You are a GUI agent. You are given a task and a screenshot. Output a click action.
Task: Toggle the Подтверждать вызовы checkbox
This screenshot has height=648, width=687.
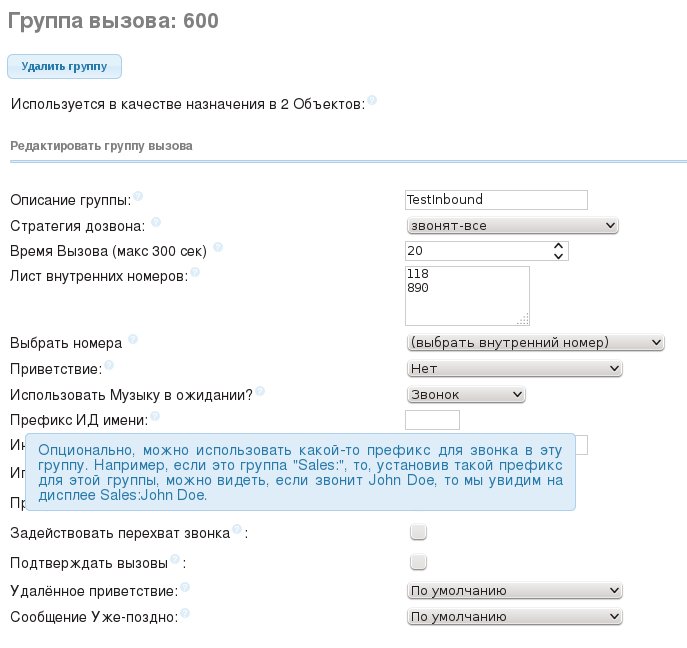pyautogui.click(x=418, y=562)
